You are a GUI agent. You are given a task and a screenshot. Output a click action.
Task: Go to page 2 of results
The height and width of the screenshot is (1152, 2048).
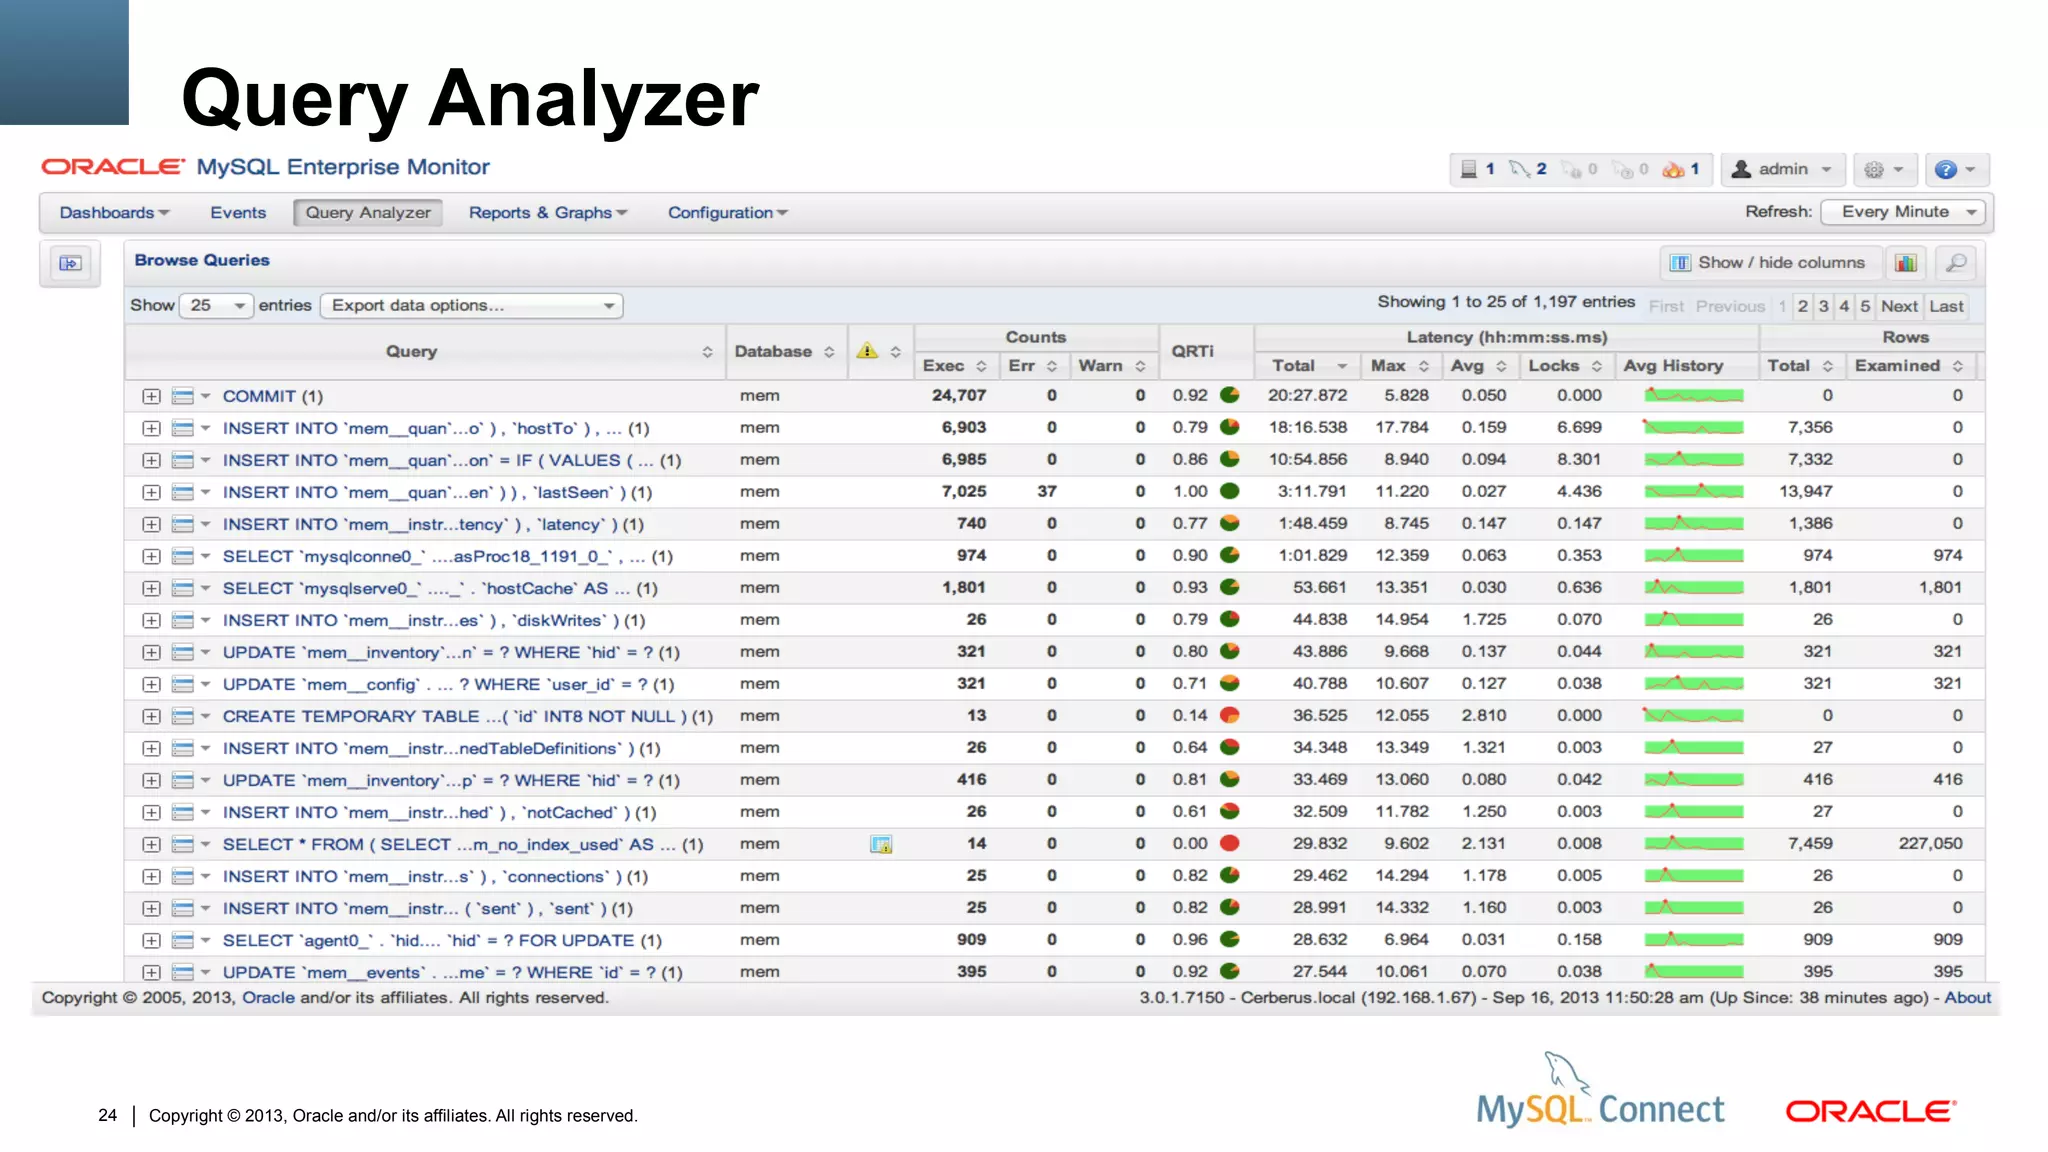coord(1803,307)
